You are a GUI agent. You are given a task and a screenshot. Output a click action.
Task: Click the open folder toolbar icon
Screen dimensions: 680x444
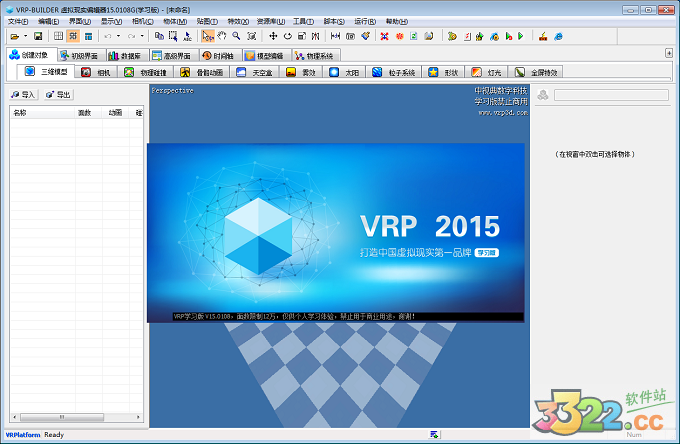[x=15, y=36]
